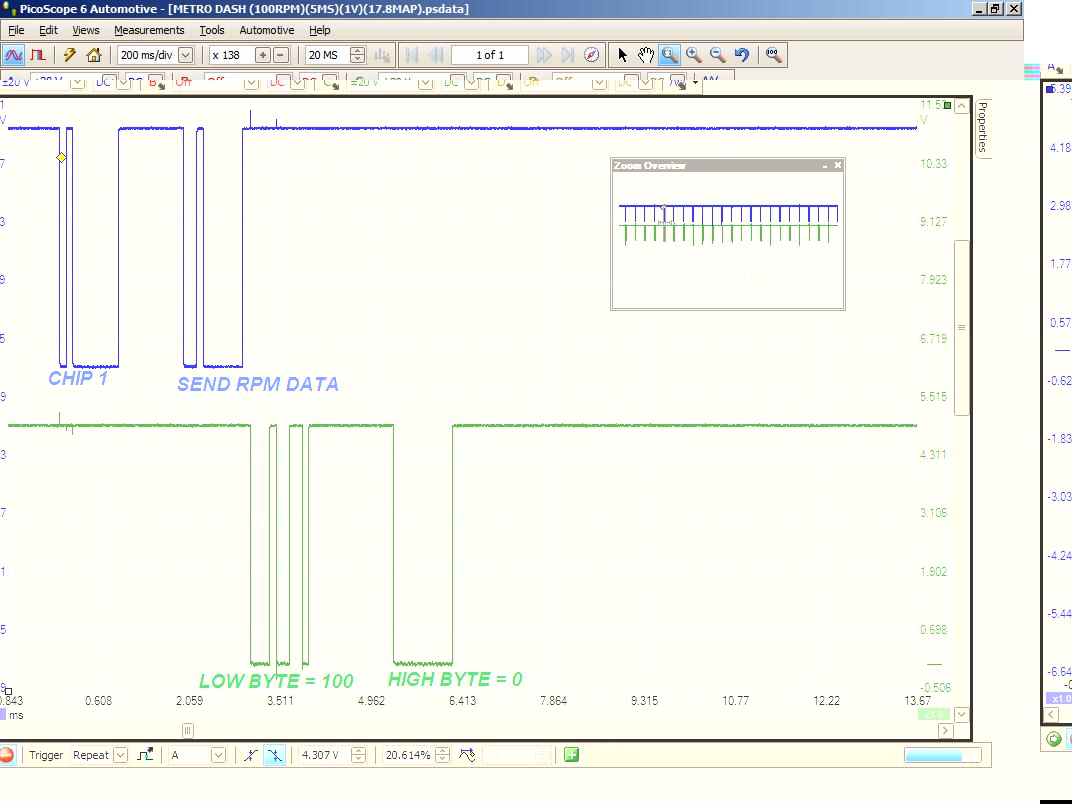Open the Tools menu
The height and width of the screenshot is (804, 1072).
(212, 30)
